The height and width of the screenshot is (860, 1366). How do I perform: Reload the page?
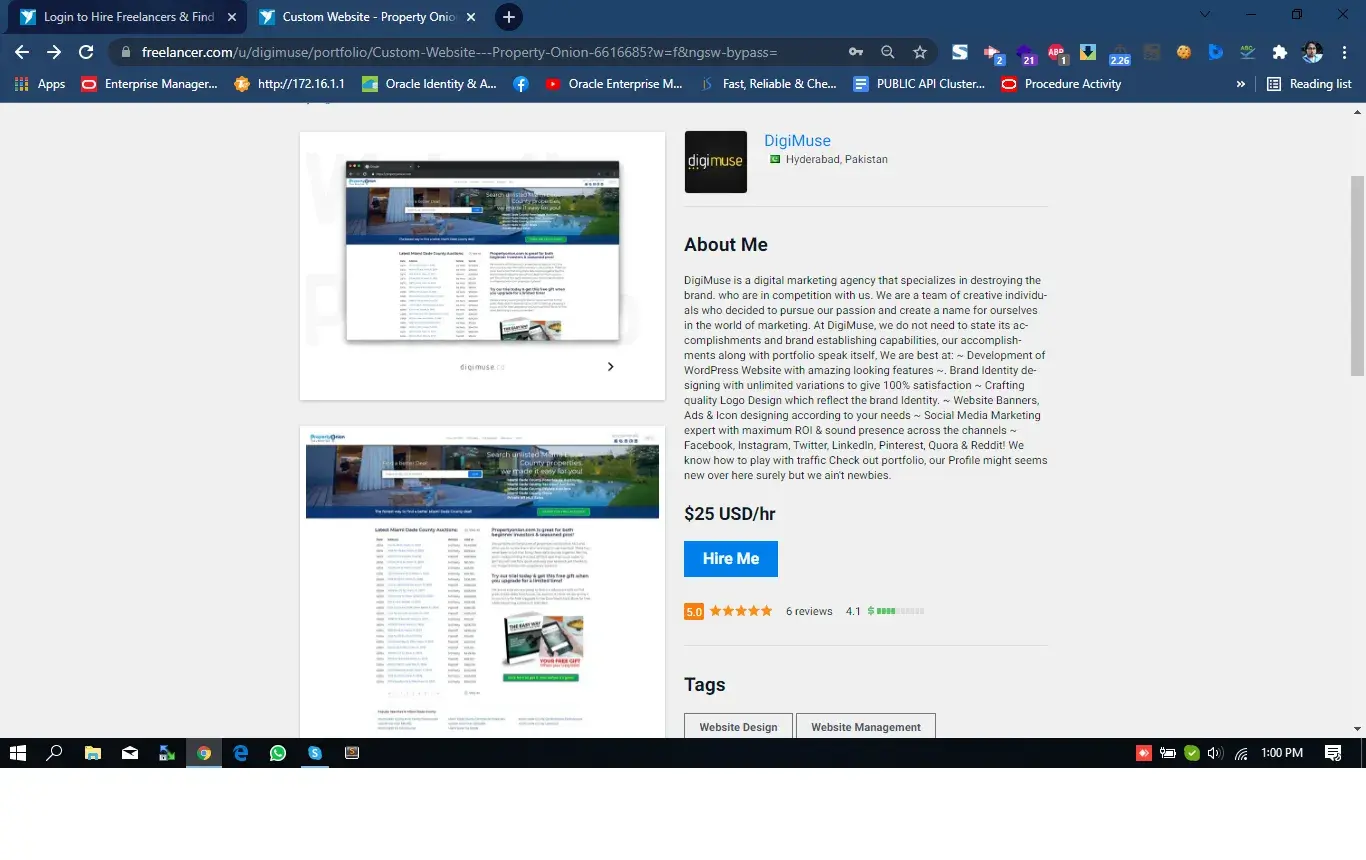tap(86, 52)
